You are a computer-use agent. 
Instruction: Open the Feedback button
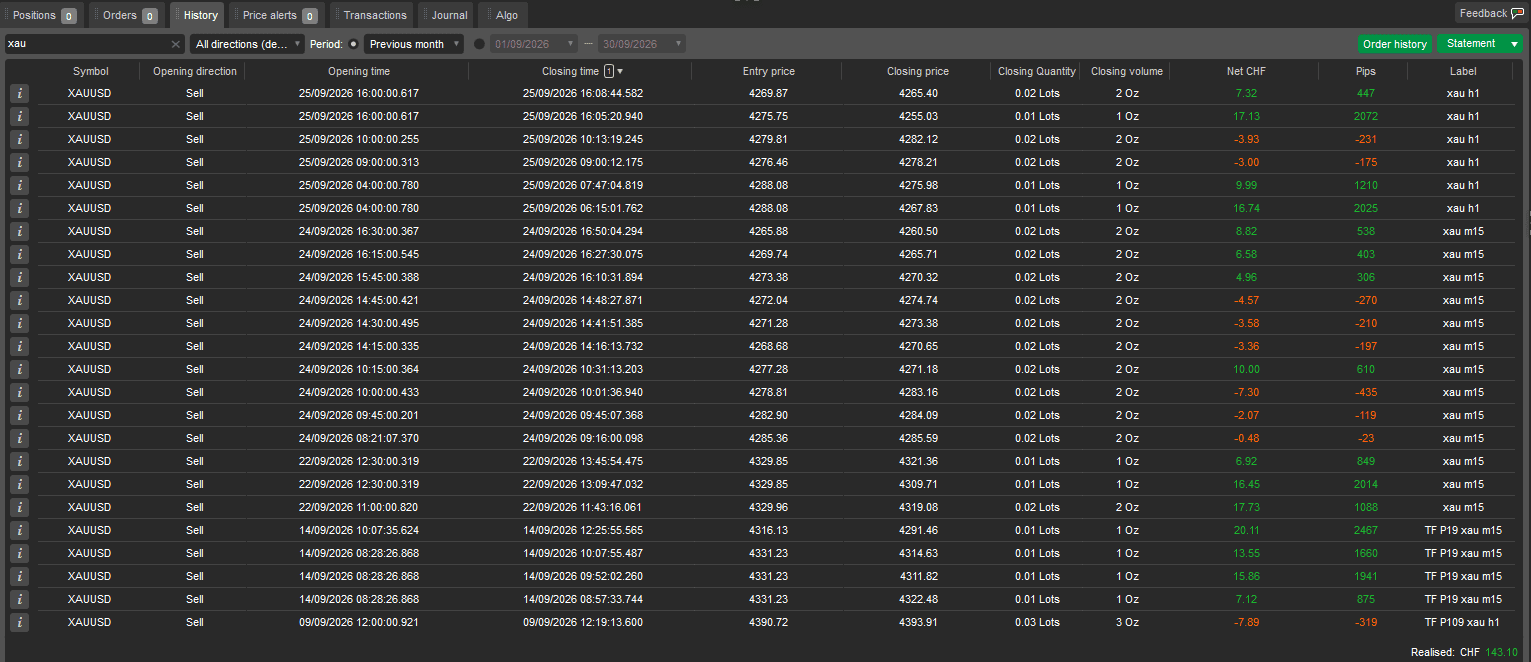click(1490, 13)
